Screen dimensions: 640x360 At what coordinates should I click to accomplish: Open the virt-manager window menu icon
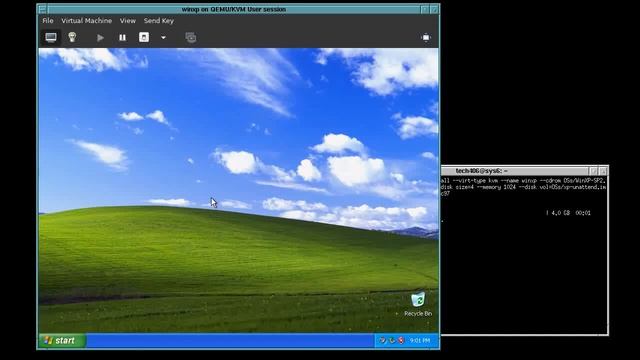click(42, 9)
